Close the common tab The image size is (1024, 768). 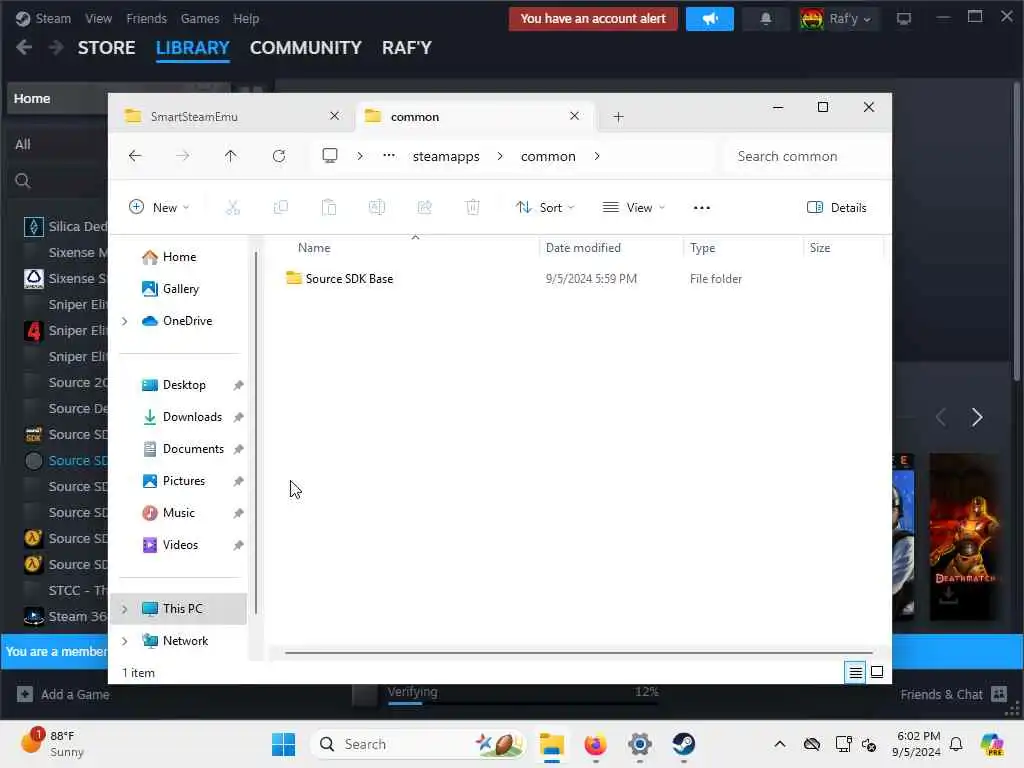[x=574, y=116]
